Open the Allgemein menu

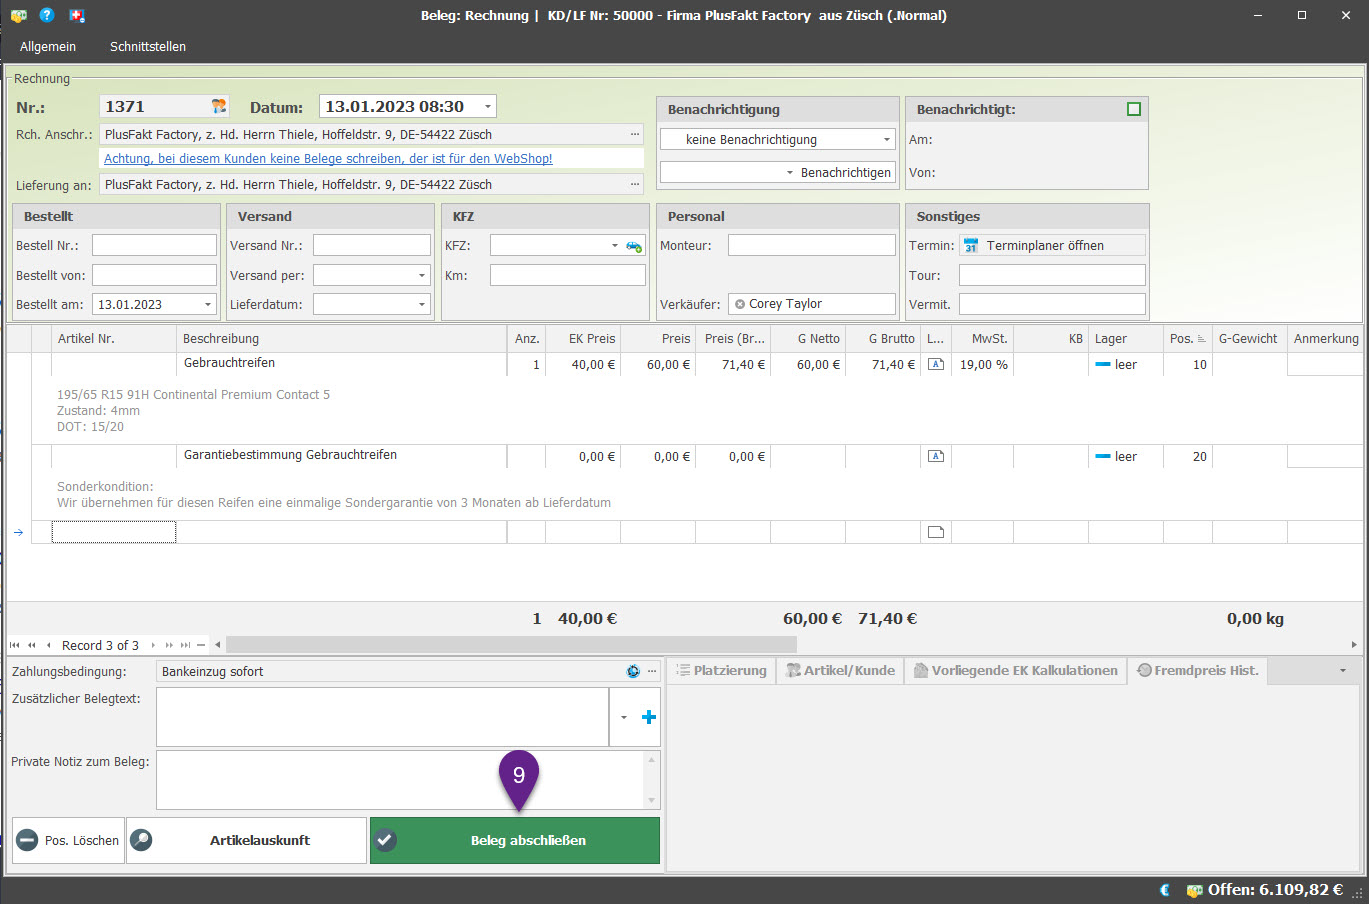pyautogui.click(x=48, y=47)
